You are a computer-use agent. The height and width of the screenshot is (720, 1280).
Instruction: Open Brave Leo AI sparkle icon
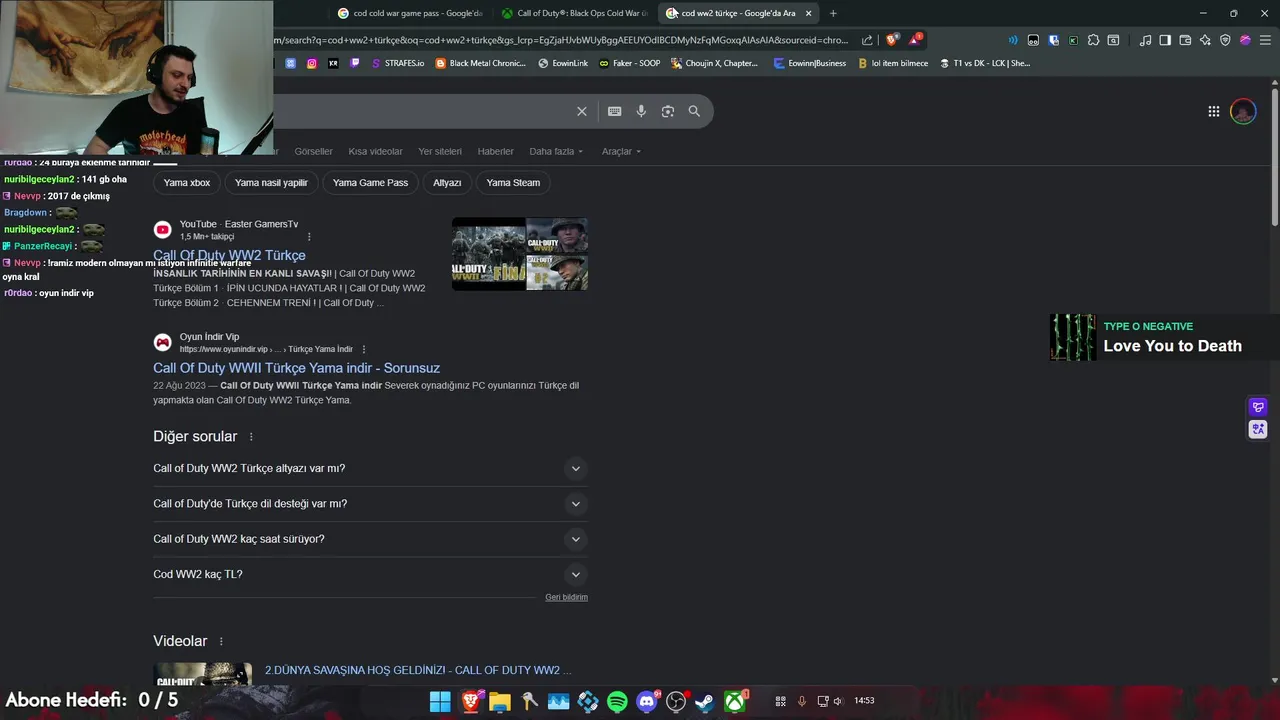coord(1205,40)
